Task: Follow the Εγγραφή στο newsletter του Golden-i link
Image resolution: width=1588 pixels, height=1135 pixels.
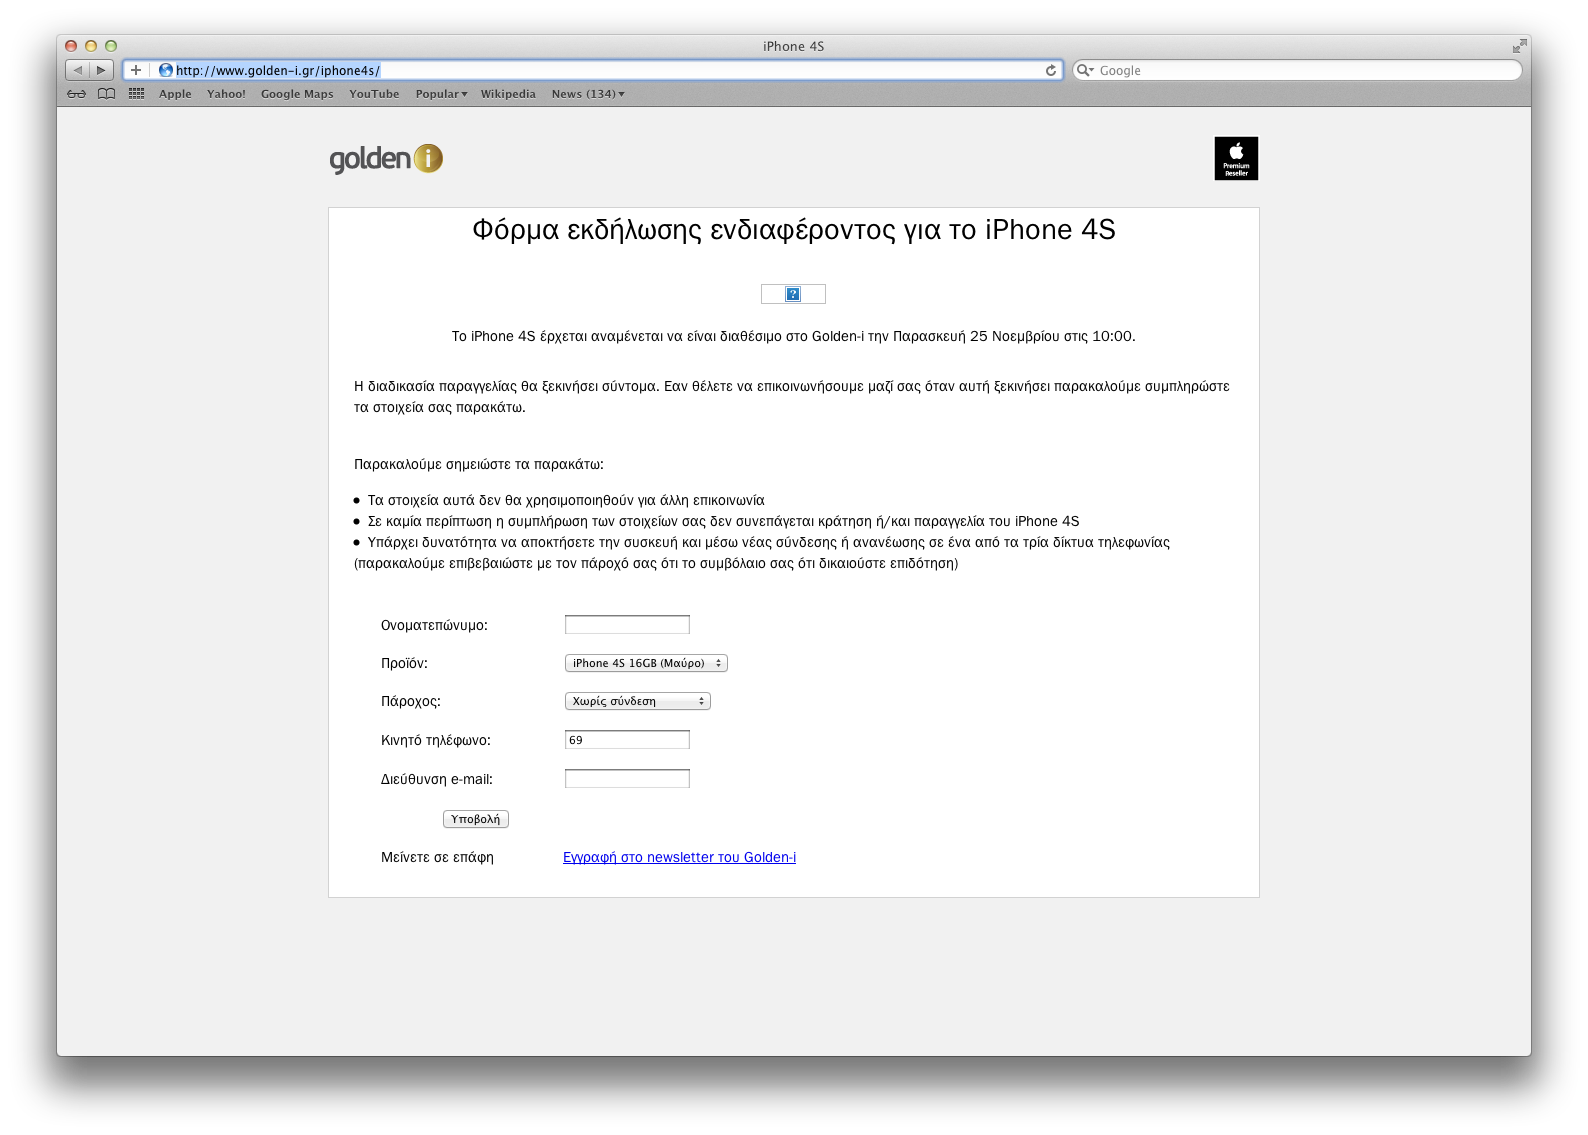Action: point(680,857)
